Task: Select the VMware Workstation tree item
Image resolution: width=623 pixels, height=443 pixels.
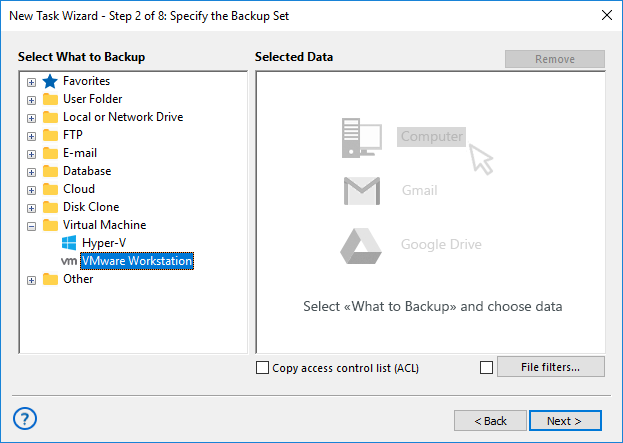Action: [x=137, y=261]
